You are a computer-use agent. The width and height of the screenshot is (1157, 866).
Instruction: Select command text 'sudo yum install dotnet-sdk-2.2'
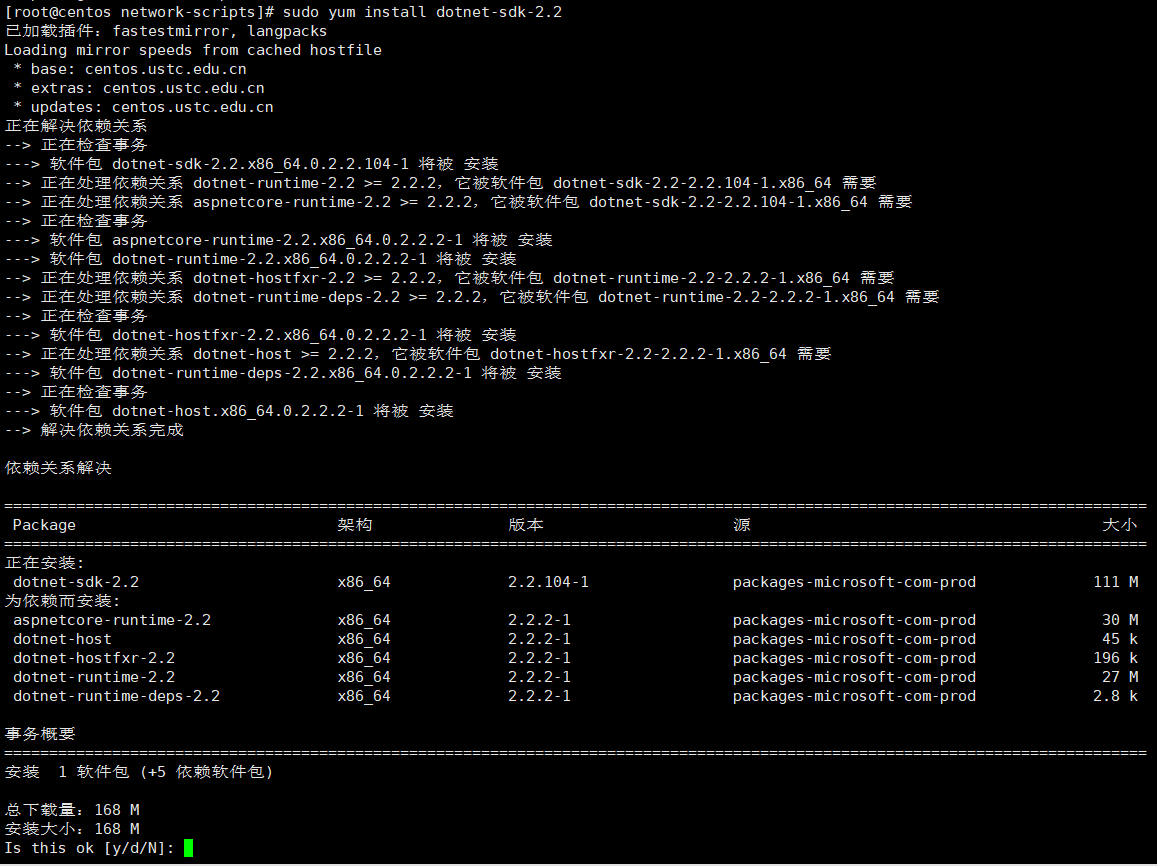(x=422, y=12)
